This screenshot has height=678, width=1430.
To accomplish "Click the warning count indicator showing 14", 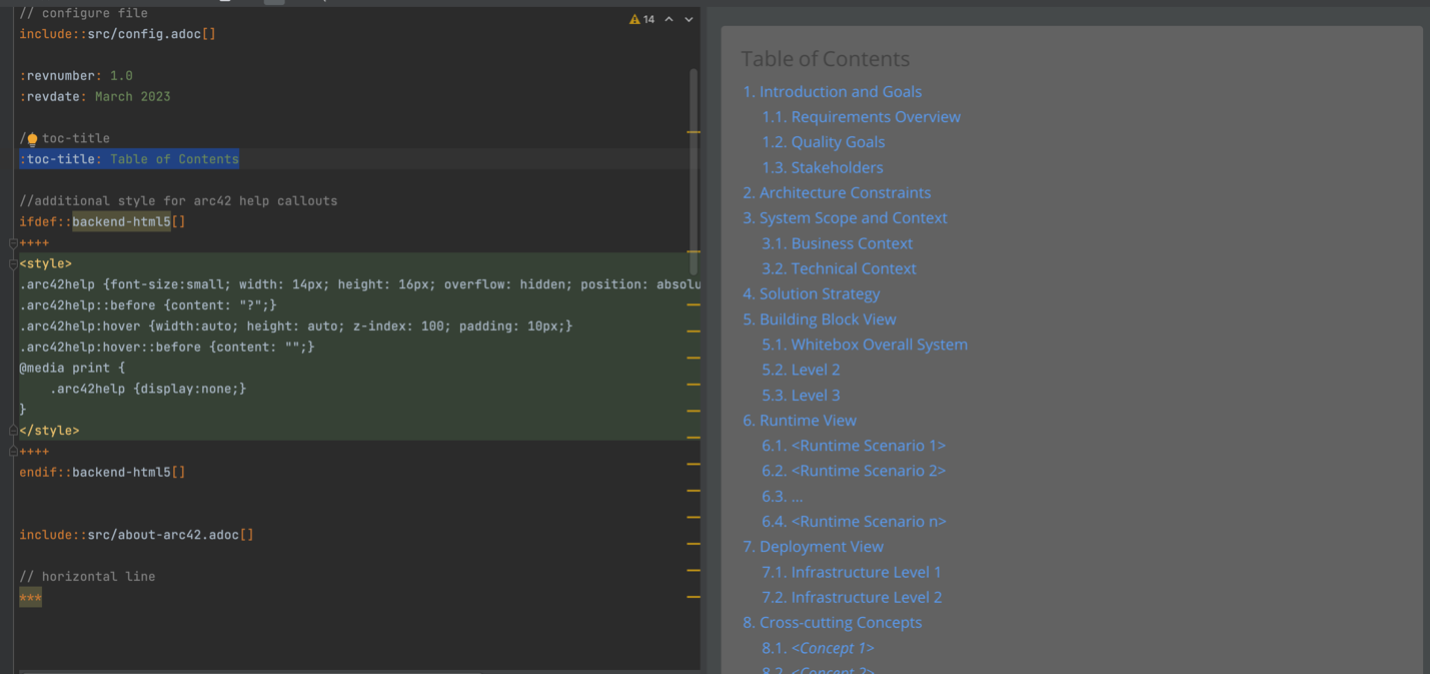I will [x=642, y=19].
